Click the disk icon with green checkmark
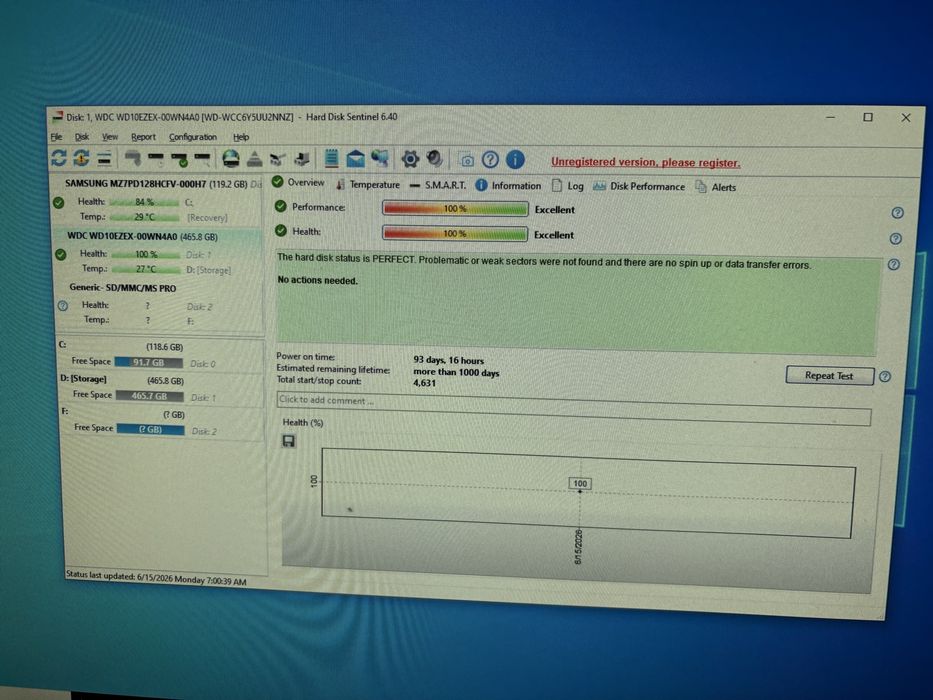This screenshot has width=933, height=700. coord(179,160)
